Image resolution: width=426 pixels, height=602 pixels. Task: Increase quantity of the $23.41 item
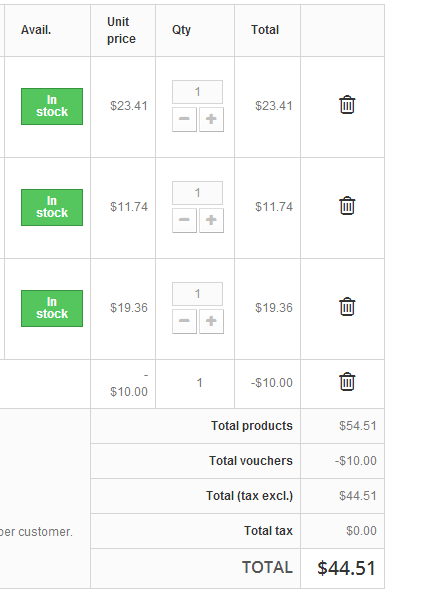click(211, 119)
